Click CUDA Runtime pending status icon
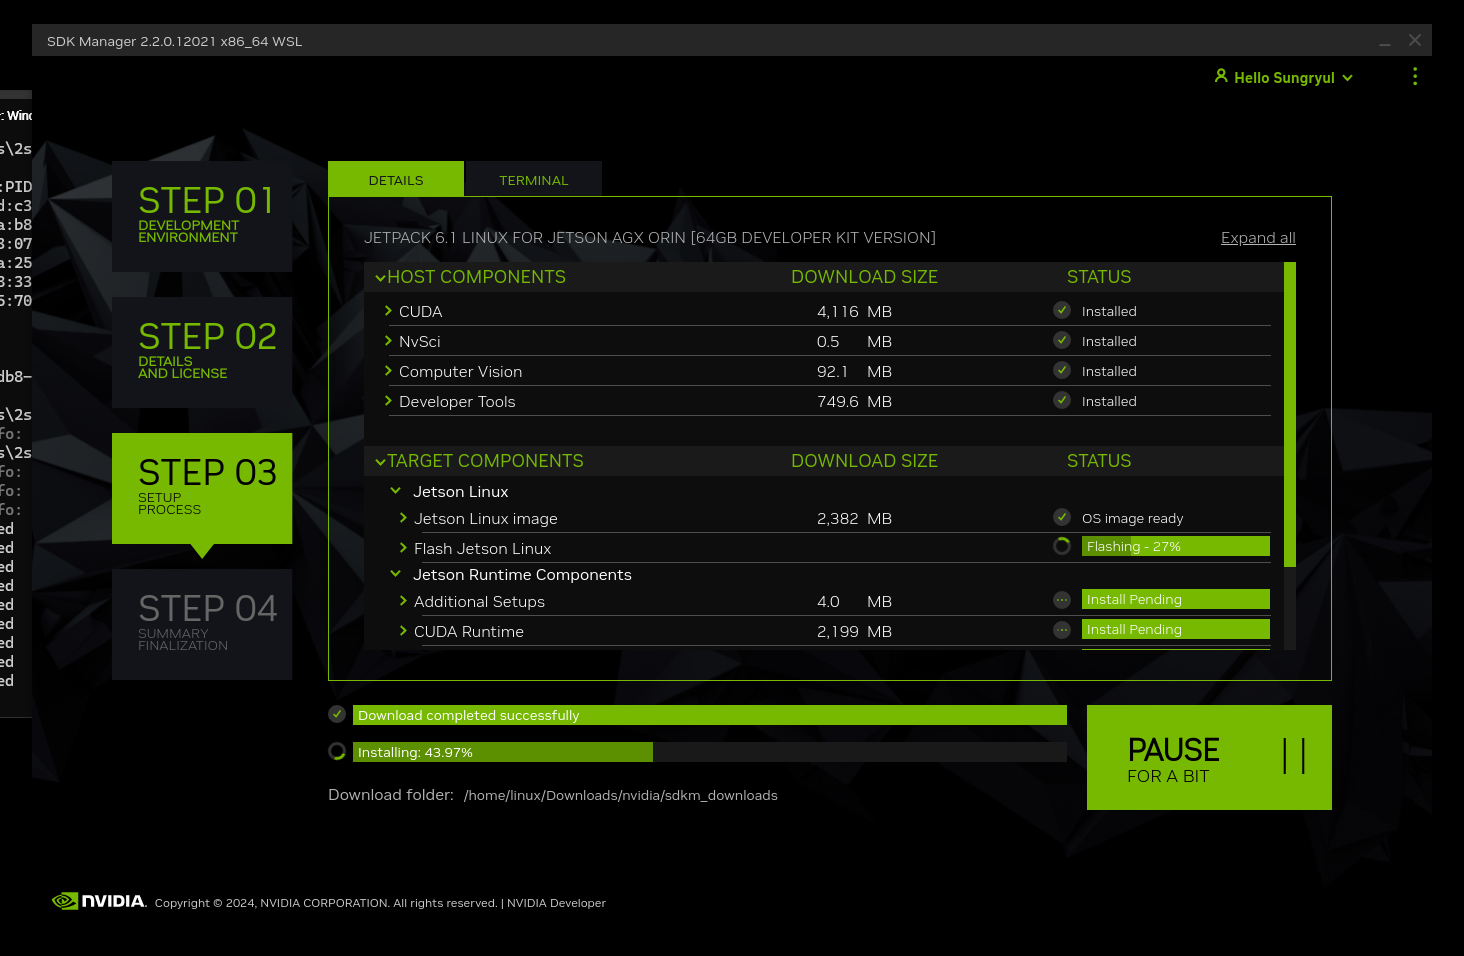Image resolution: width=1464 pixels, height=956 pixels. (1062, 630)
